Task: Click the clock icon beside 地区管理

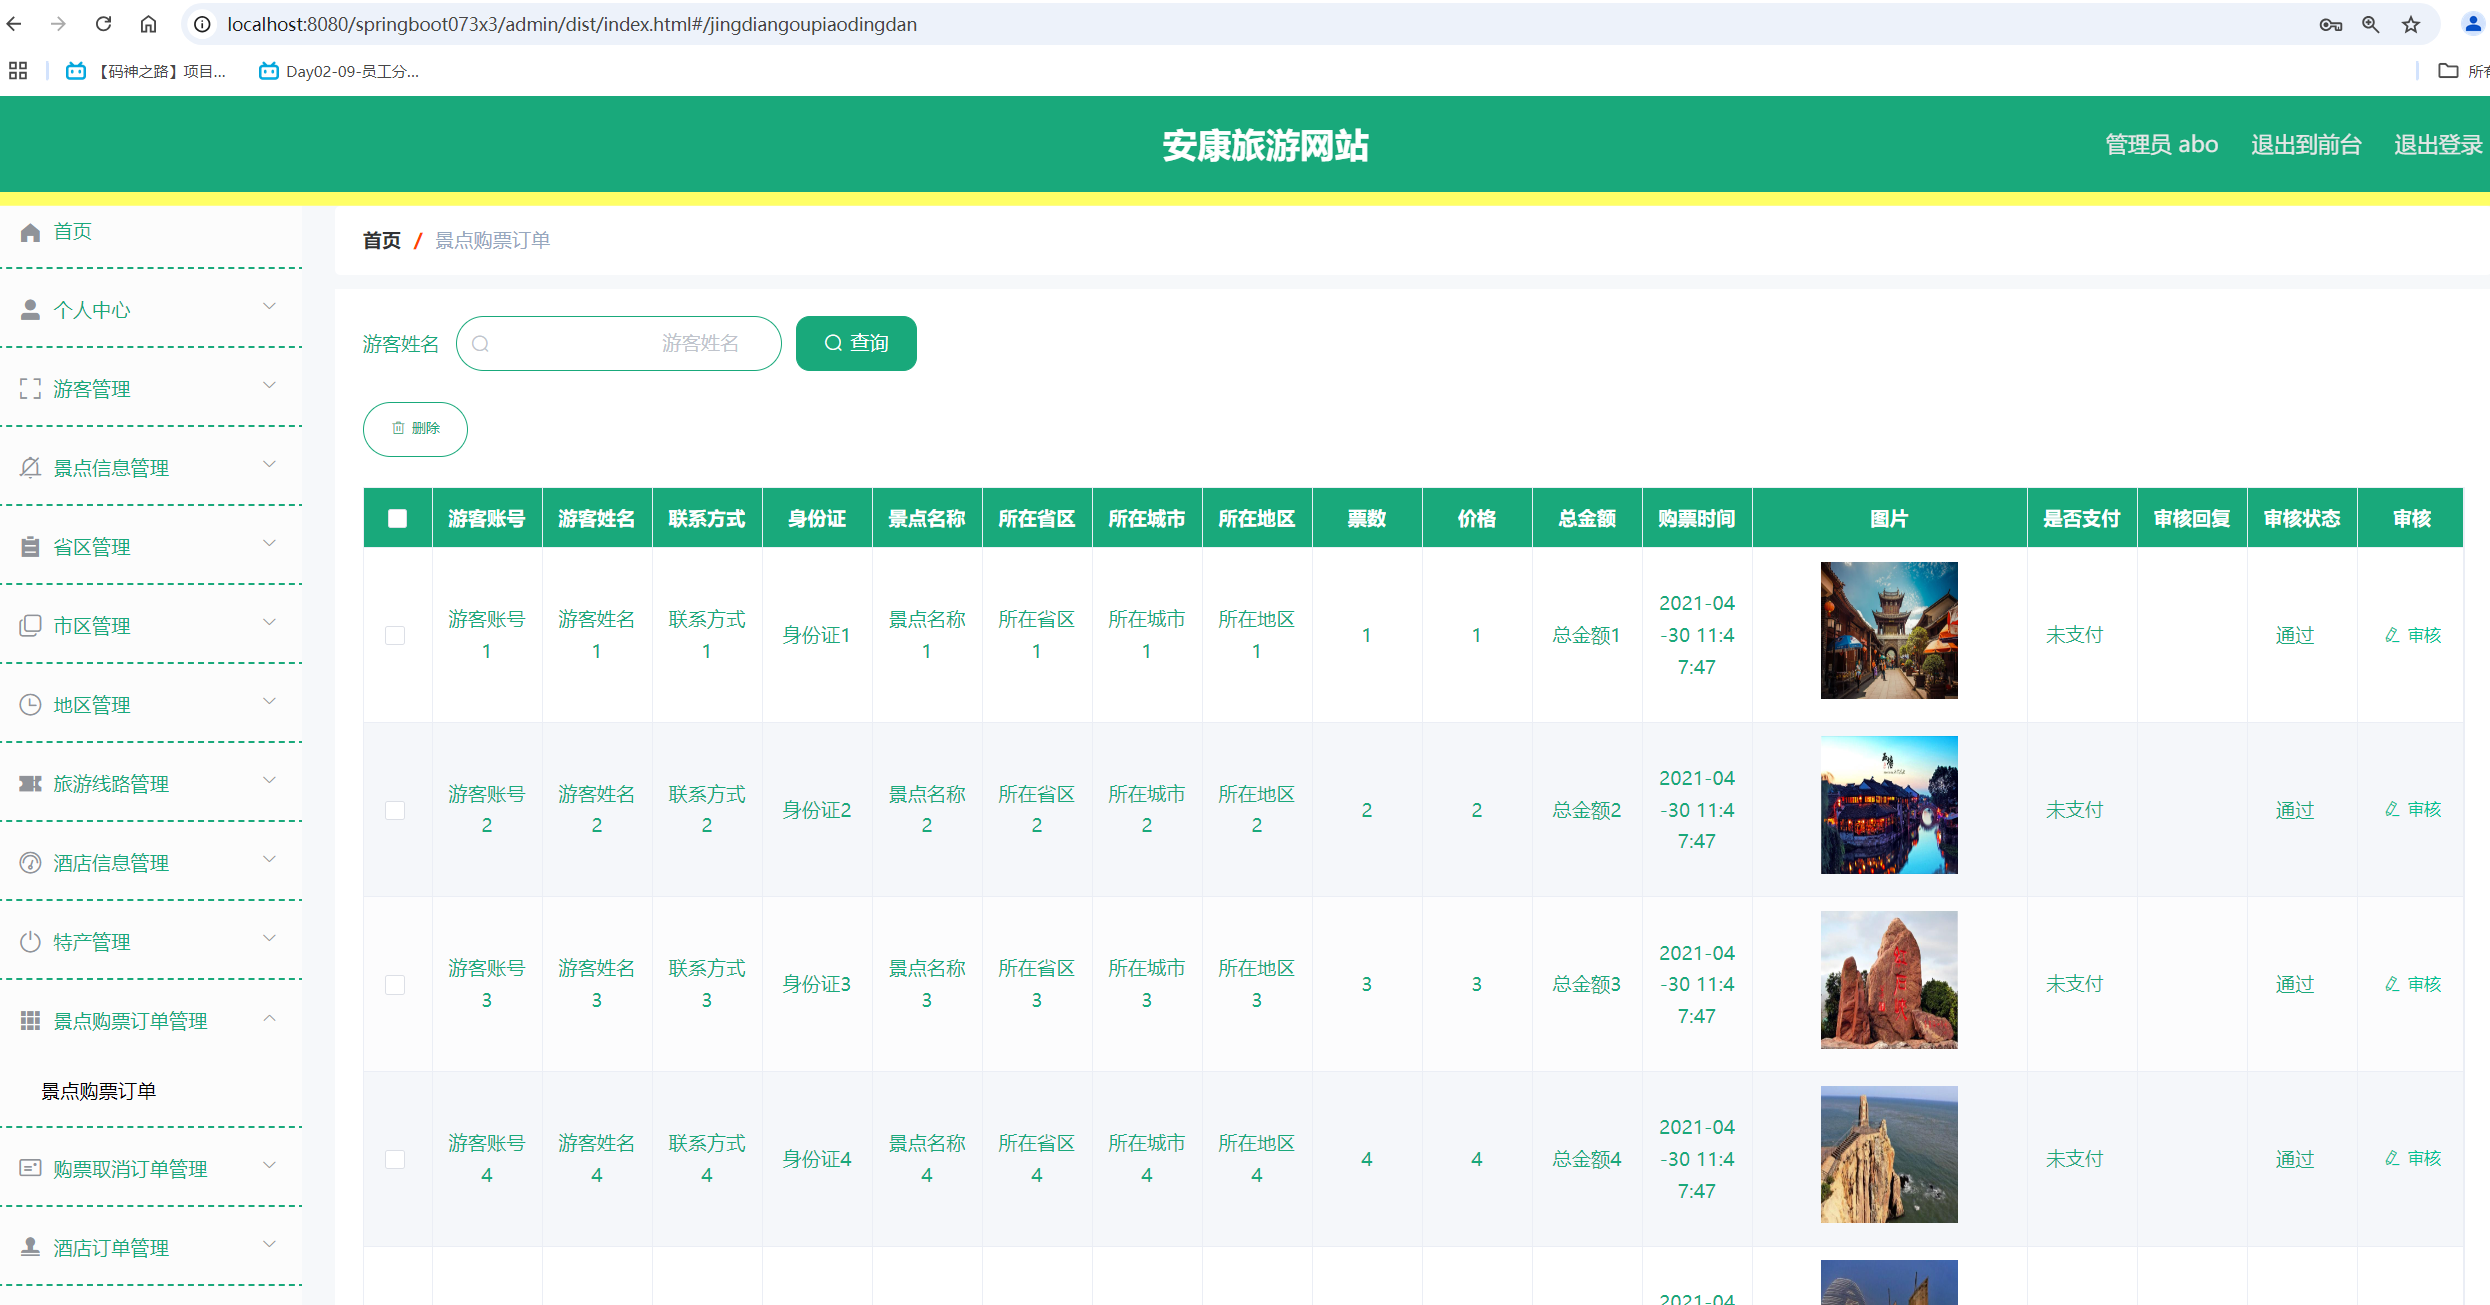Action: (30, 705)
